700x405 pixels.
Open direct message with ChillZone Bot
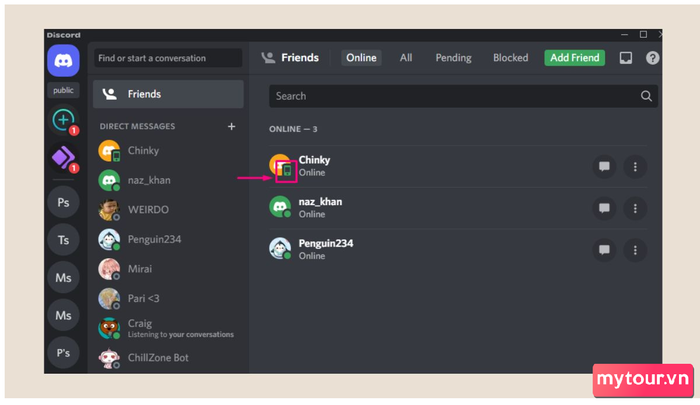coord(168,358)
